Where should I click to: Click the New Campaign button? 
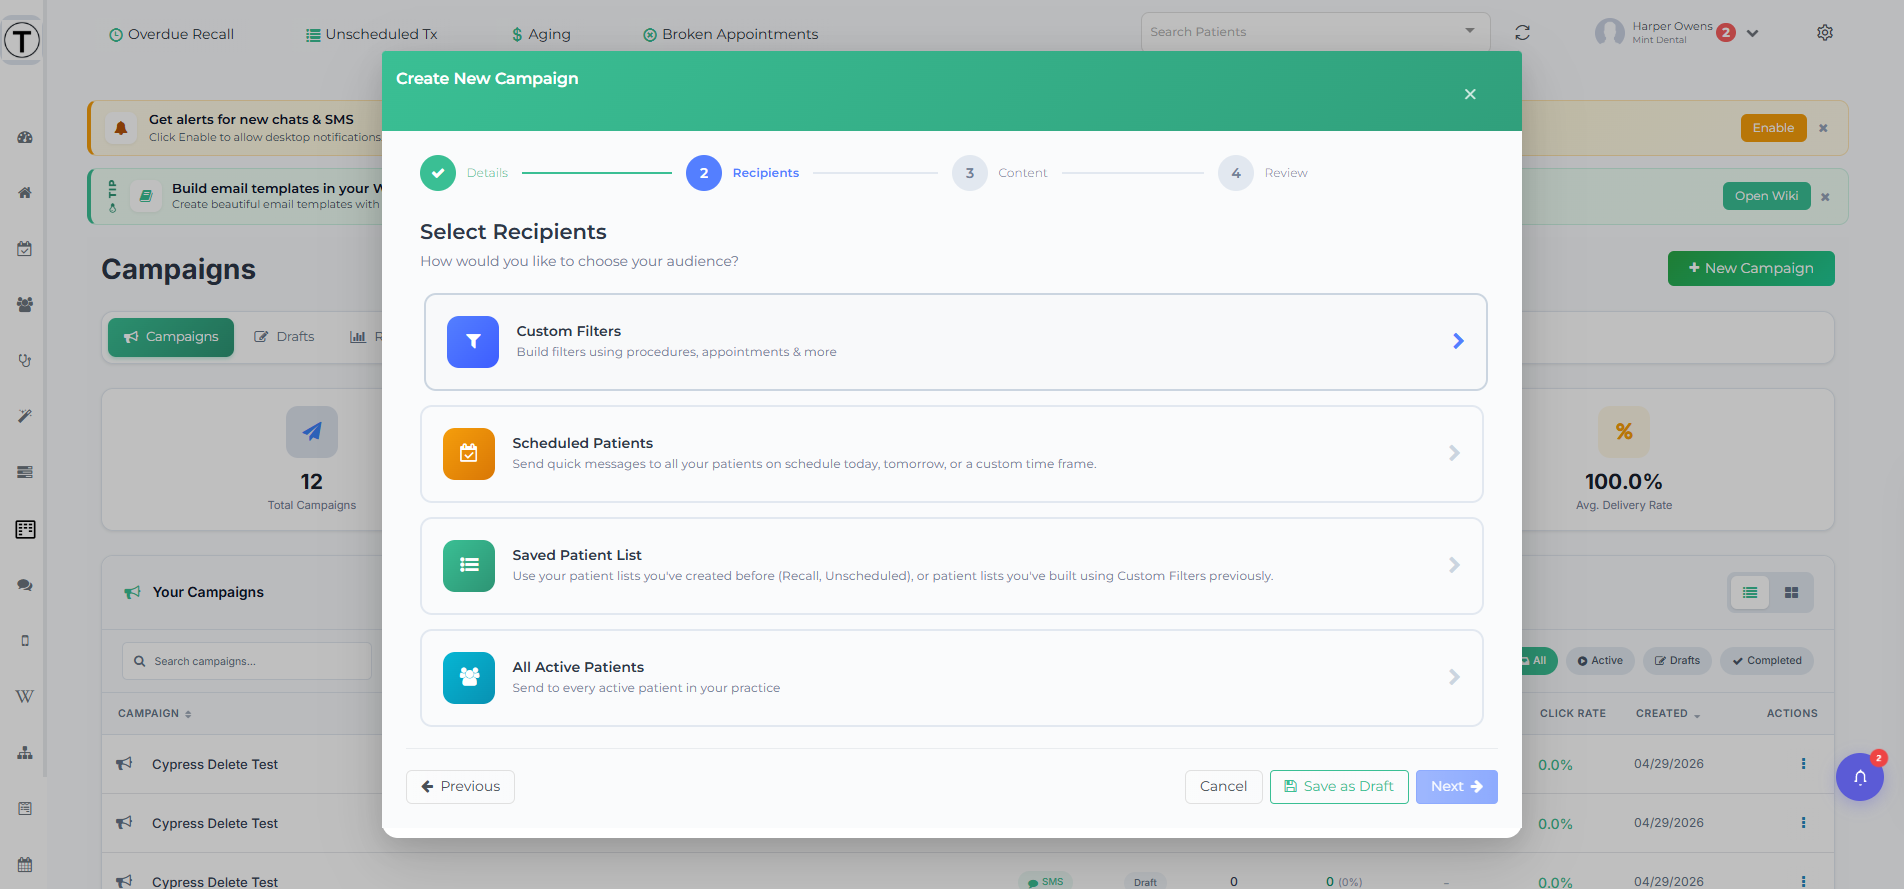1751,268
